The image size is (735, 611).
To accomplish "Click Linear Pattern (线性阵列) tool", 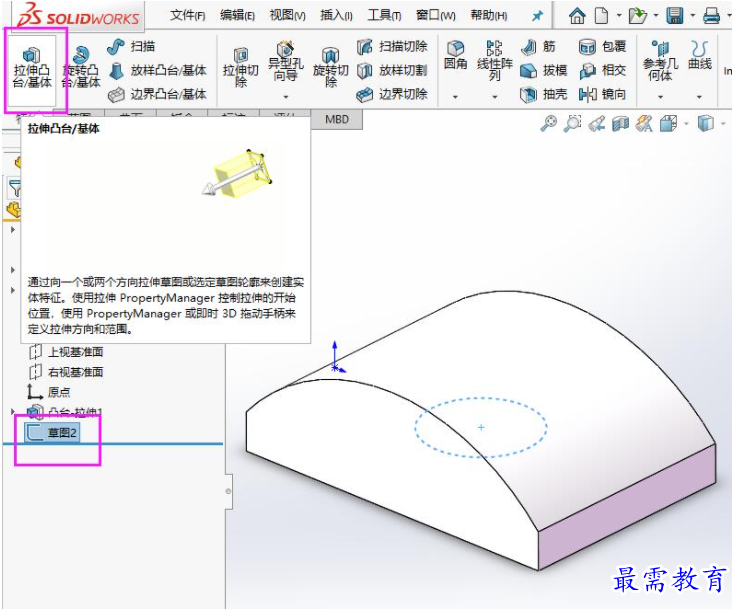I will (x=495, y=61).
